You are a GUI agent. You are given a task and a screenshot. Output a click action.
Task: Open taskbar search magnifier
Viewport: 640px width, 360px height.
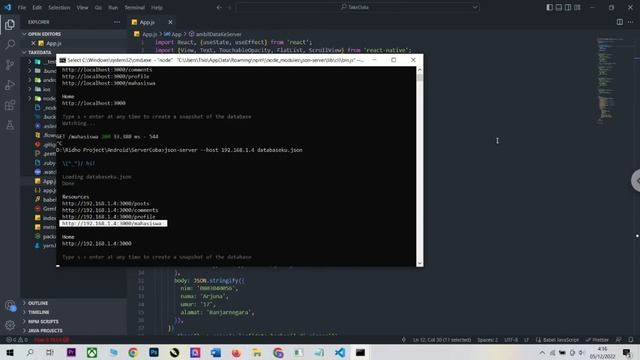[x=30, y=353]
